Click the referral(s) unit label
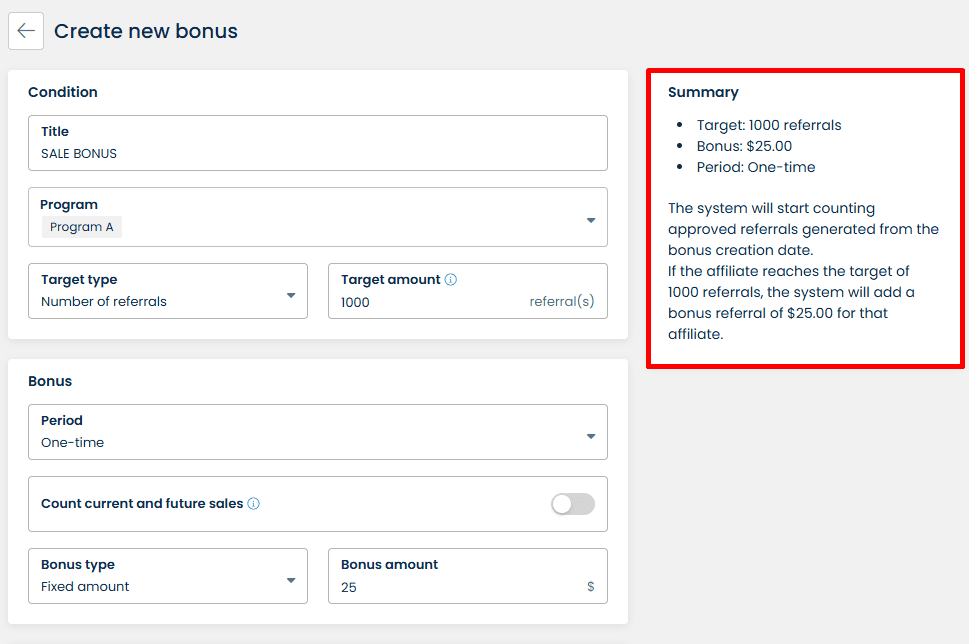This screenshot has height=644, width=969. [561, 301]
